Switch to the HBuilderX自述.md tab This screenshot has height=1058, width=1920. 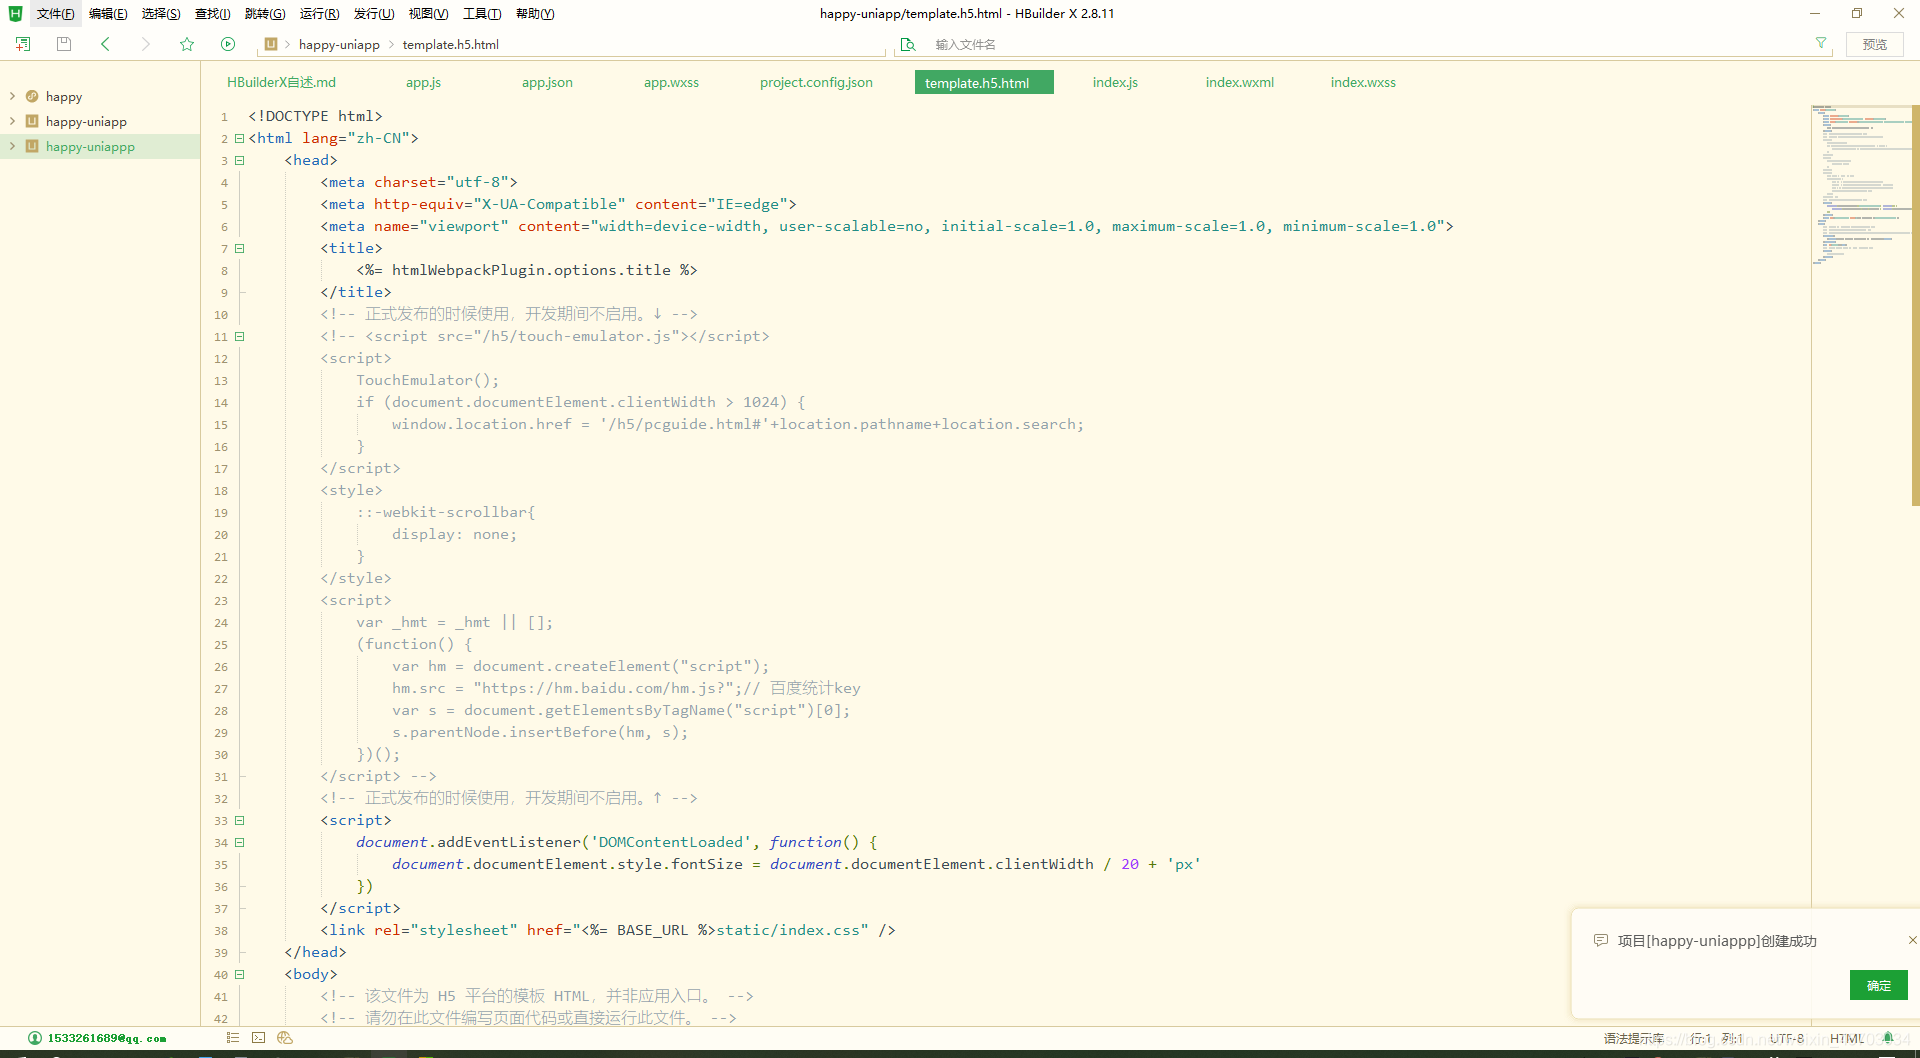point(281,82)
